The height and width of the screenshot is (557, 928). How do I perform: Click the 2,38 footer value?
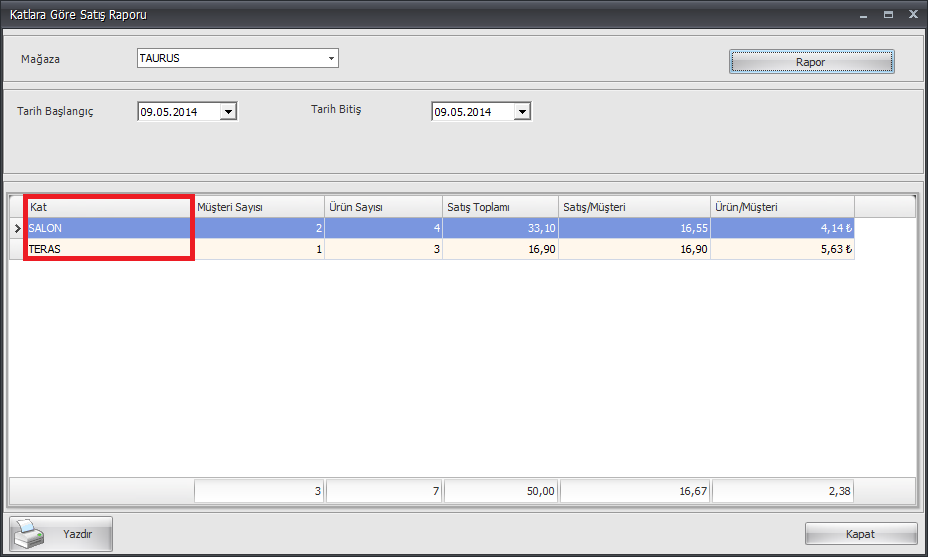(x=782, y=491)
